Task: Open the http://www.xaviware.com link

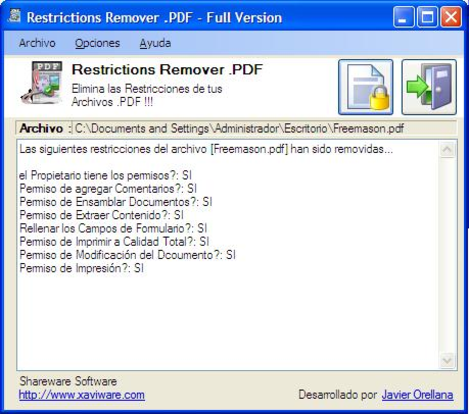Action: tap(82, 395)
